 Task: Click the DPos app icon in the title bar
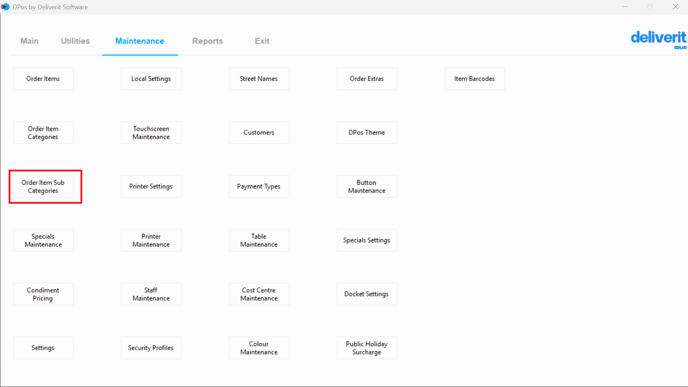coord(5,7)
